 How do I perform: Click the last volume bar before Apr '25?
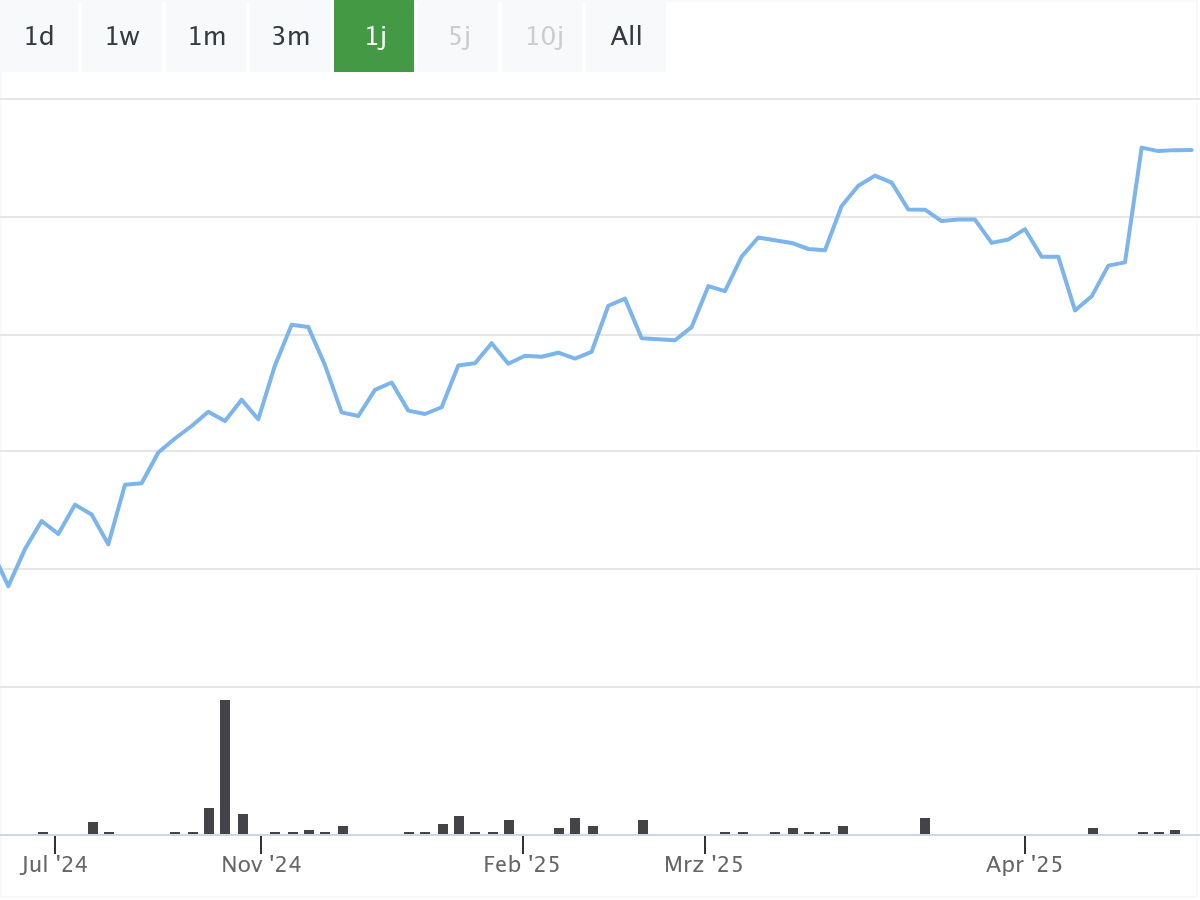tap(925, 825)
